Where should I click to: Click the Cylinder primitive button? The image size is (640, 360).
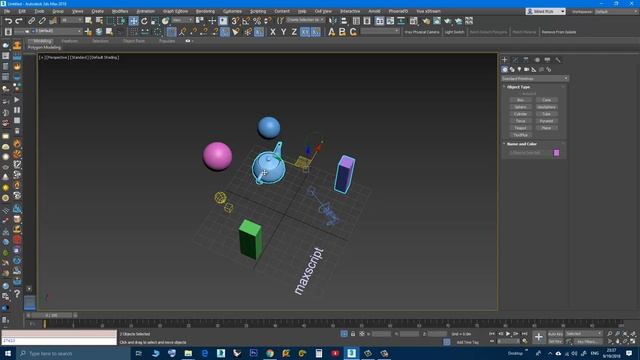coord(520,114)
